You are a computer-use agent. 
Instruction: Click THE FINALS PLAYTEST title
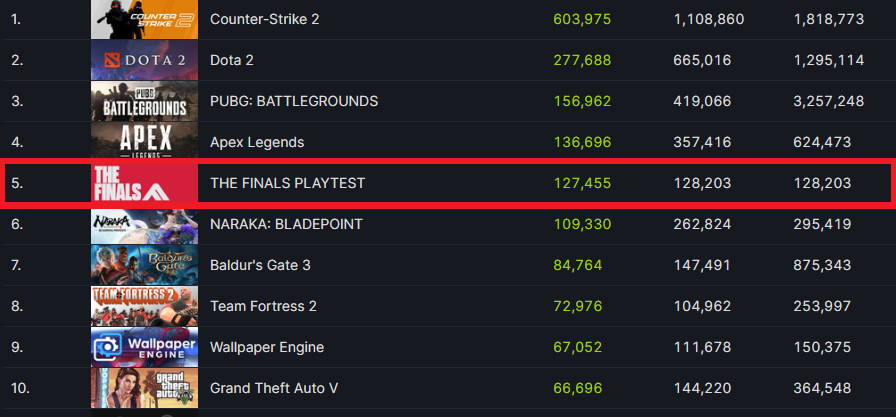[288, 183]
